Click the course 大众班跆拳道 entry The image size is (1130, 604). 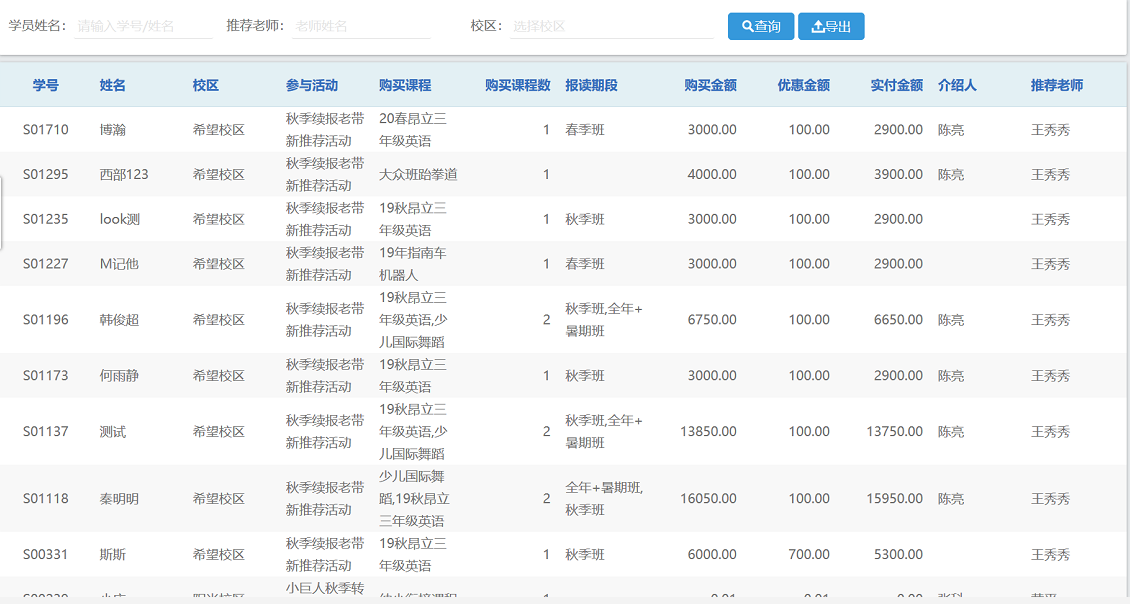416,174
